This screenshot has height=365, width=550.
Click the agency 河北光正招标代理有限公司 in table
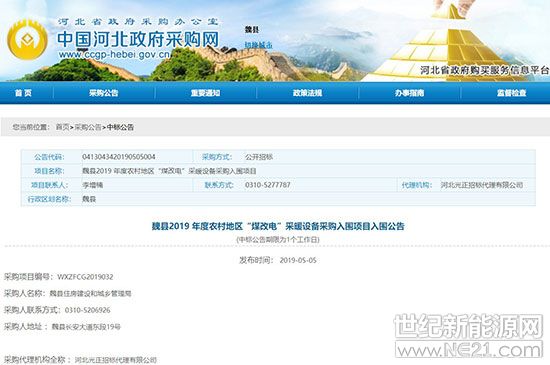click(482, 185)
